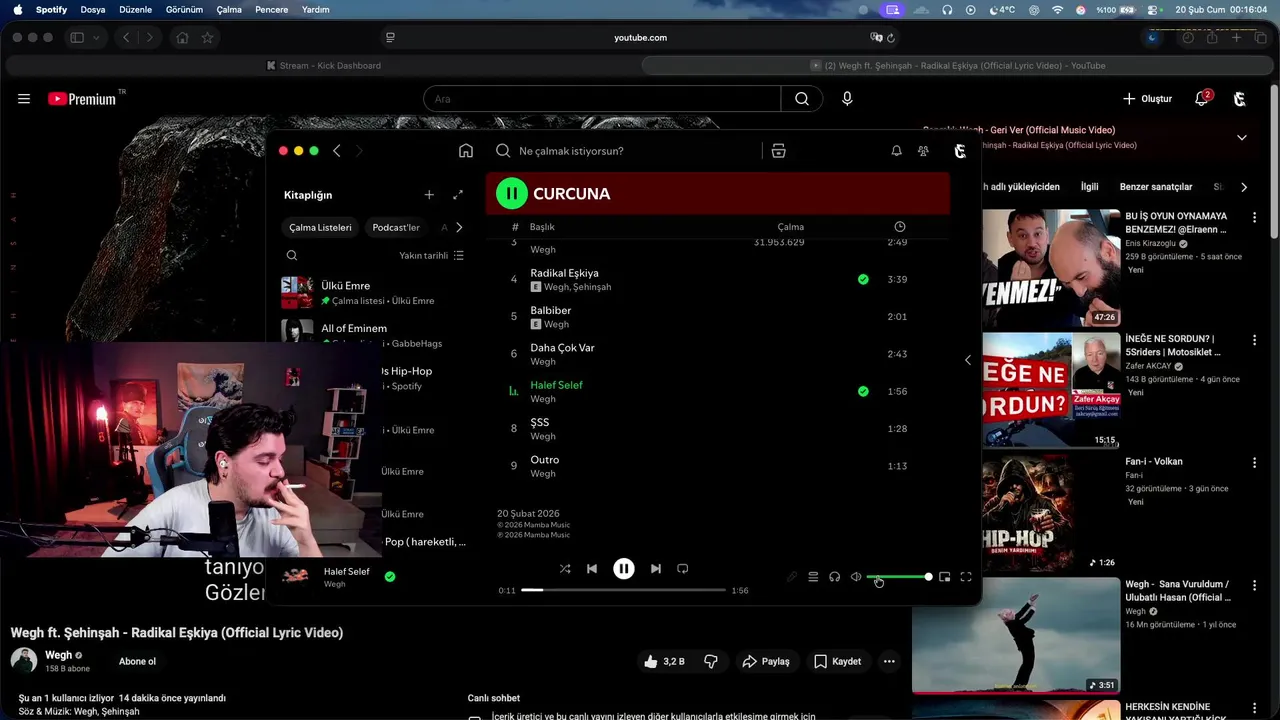This screenshot has width=1280, height=720.
Task: Open the Pencere menu
Action: pyautogui.click(x=271, y=10)
